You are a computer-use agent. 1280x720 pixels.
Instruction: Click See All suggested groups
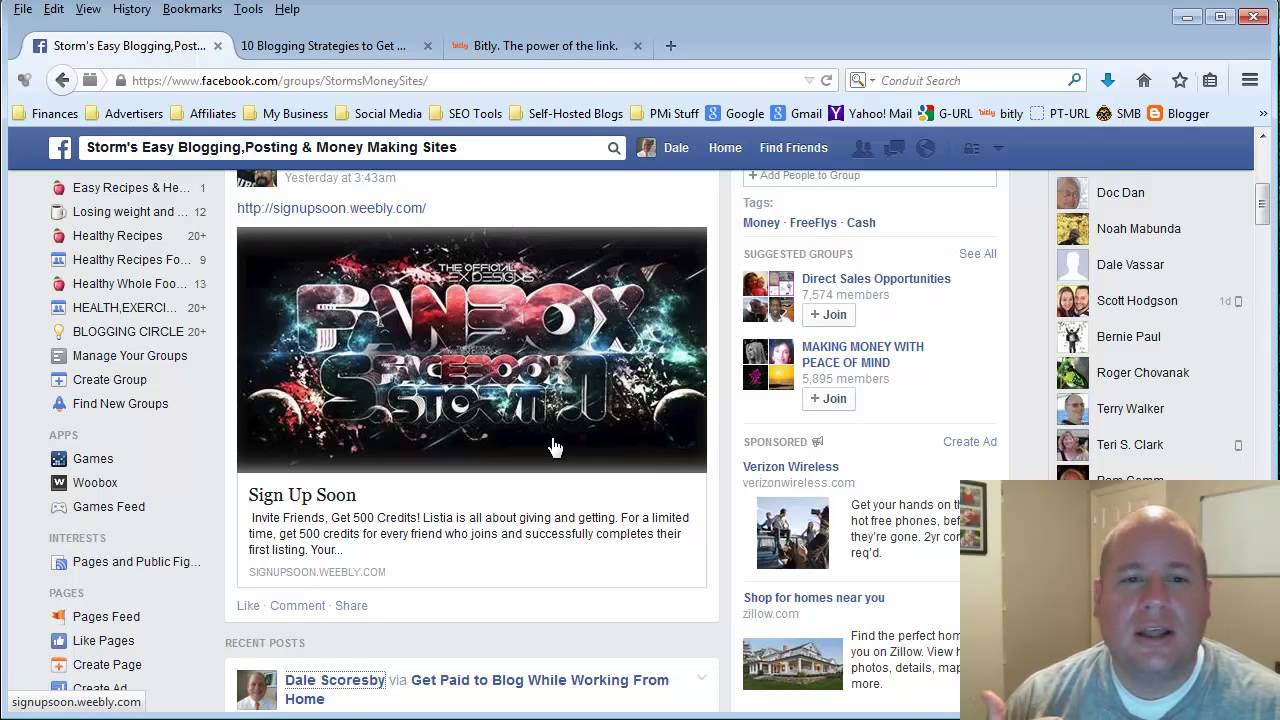[978, 254]
